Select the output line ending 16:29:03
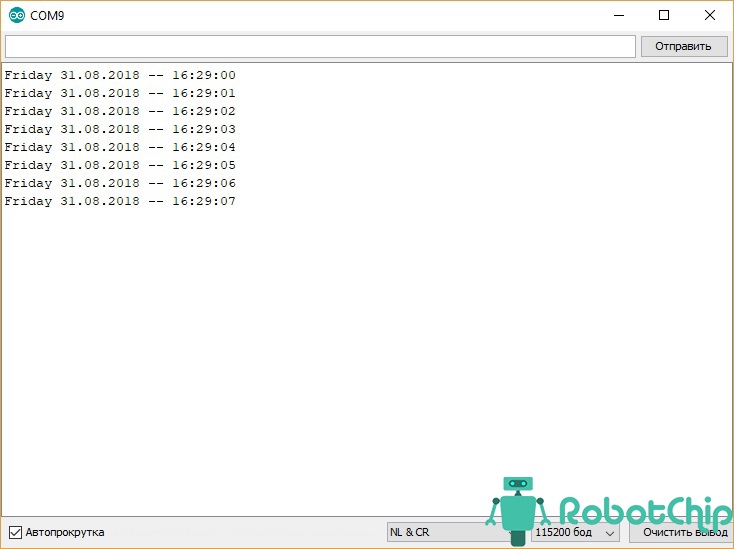Viewport: 734px width, 549px height. tap(120, 129)
